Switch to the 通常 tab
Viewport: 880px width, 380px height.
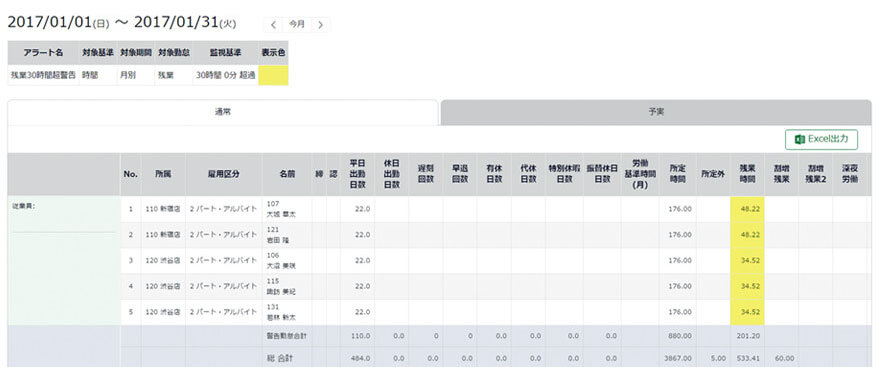223,112
